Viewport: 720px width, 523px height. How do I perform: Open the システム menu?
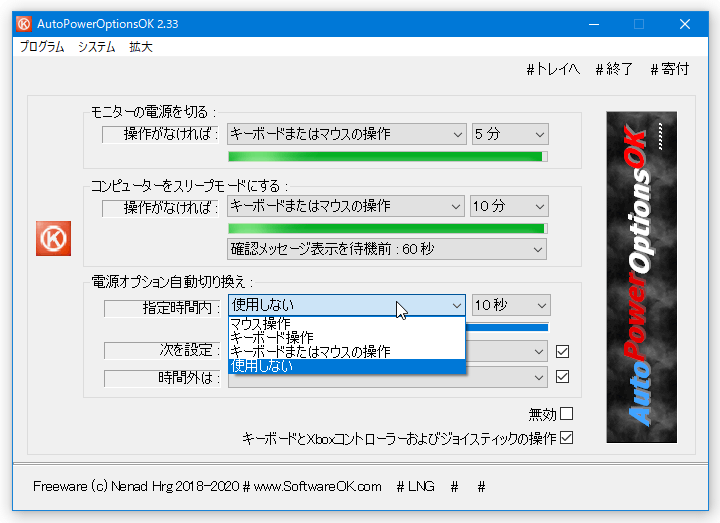[96, 47]
